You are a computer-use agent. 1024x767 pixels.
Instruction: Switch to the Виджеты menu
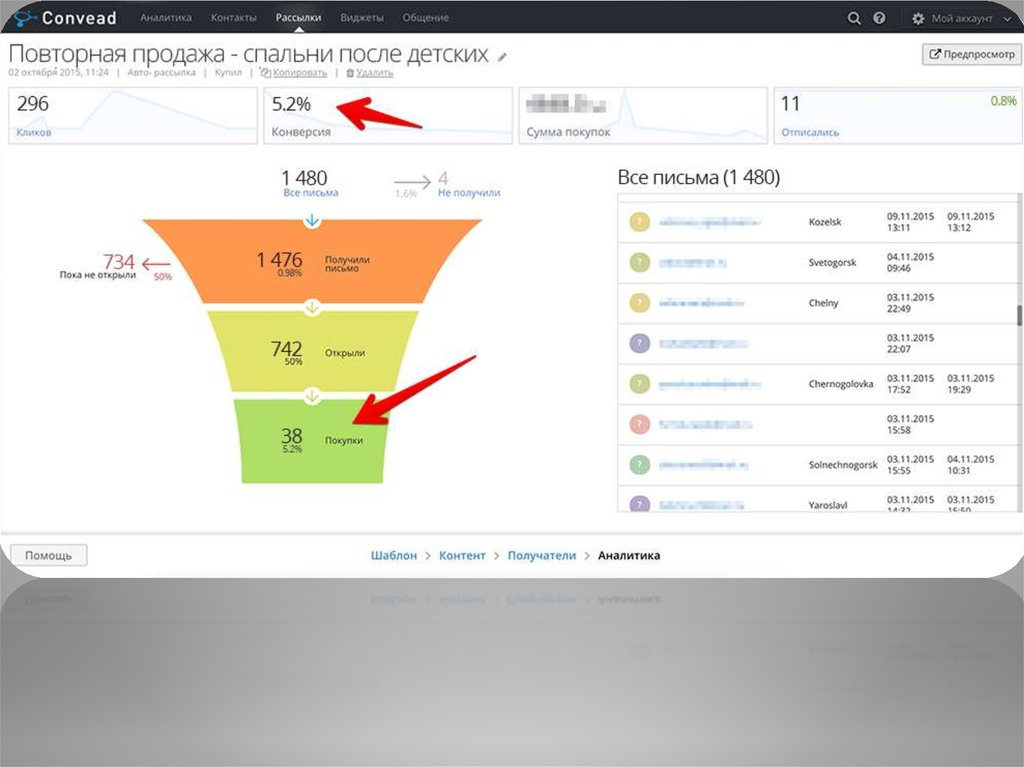[x=361, y=18]
